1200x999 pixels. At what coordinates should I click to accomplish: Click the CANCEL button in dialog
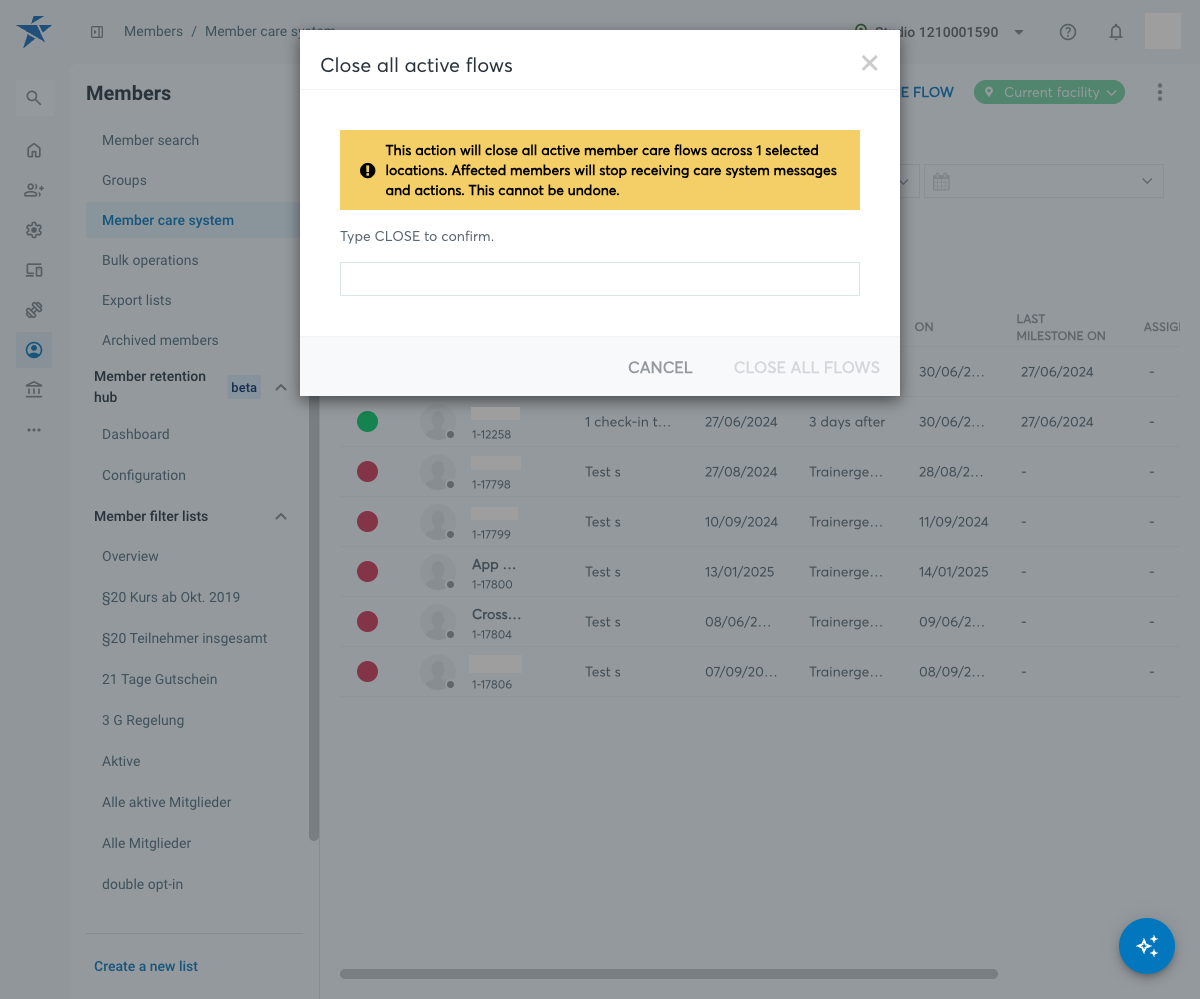click(x=660, y=367)
